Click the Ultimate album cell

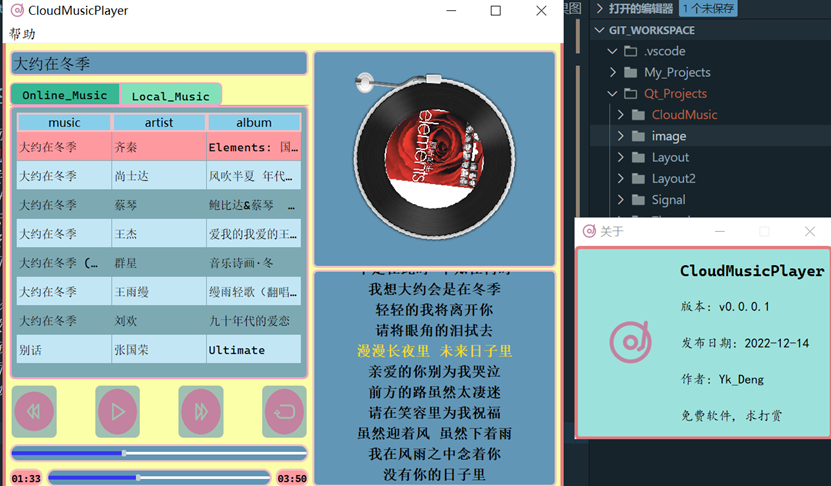[x=254, y=349]
